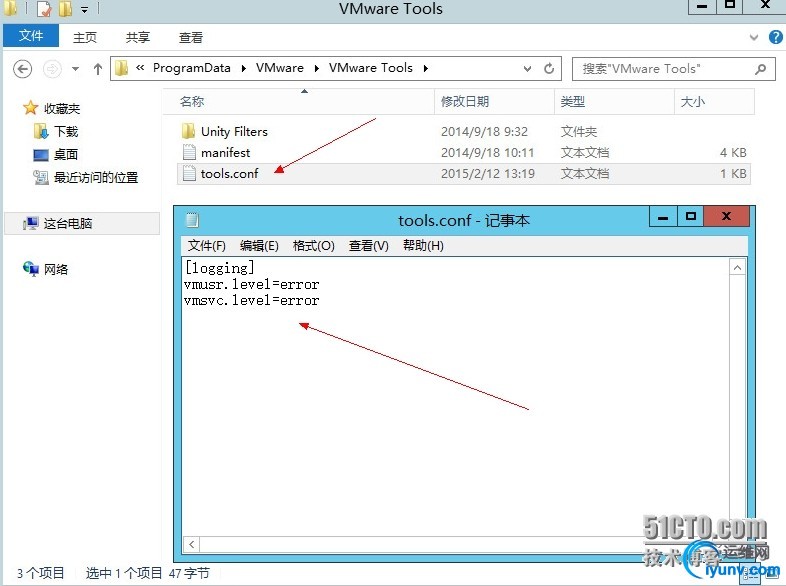Expand the chevron after VMware Tools in path

pos(426,69)
